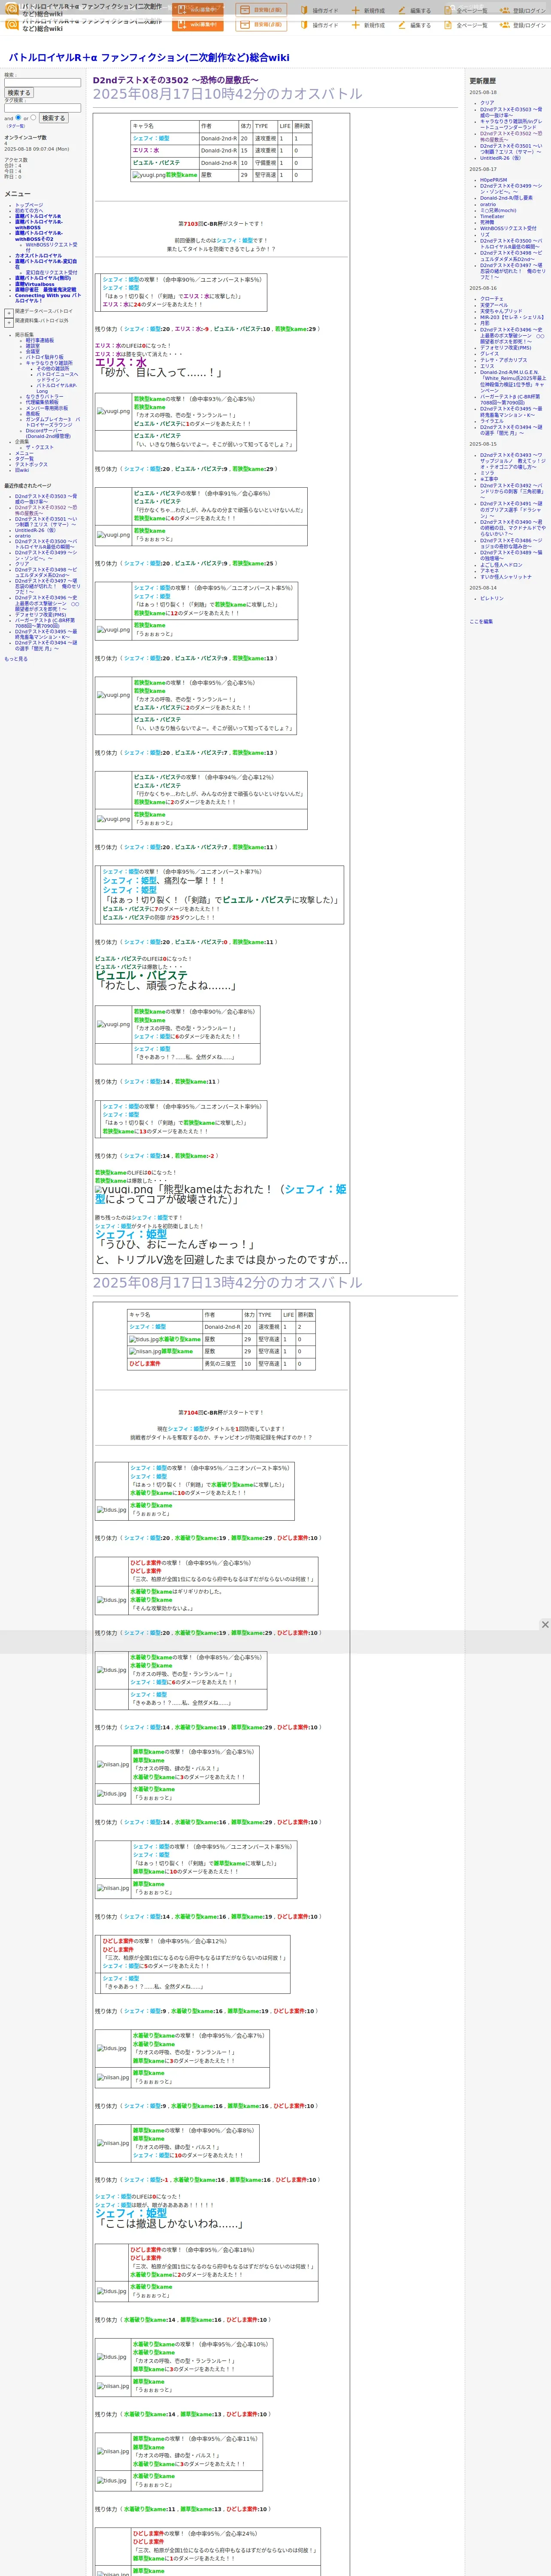551x2576 pixels.
Task: Open 雑談室 board link
Action: (33, 346)
